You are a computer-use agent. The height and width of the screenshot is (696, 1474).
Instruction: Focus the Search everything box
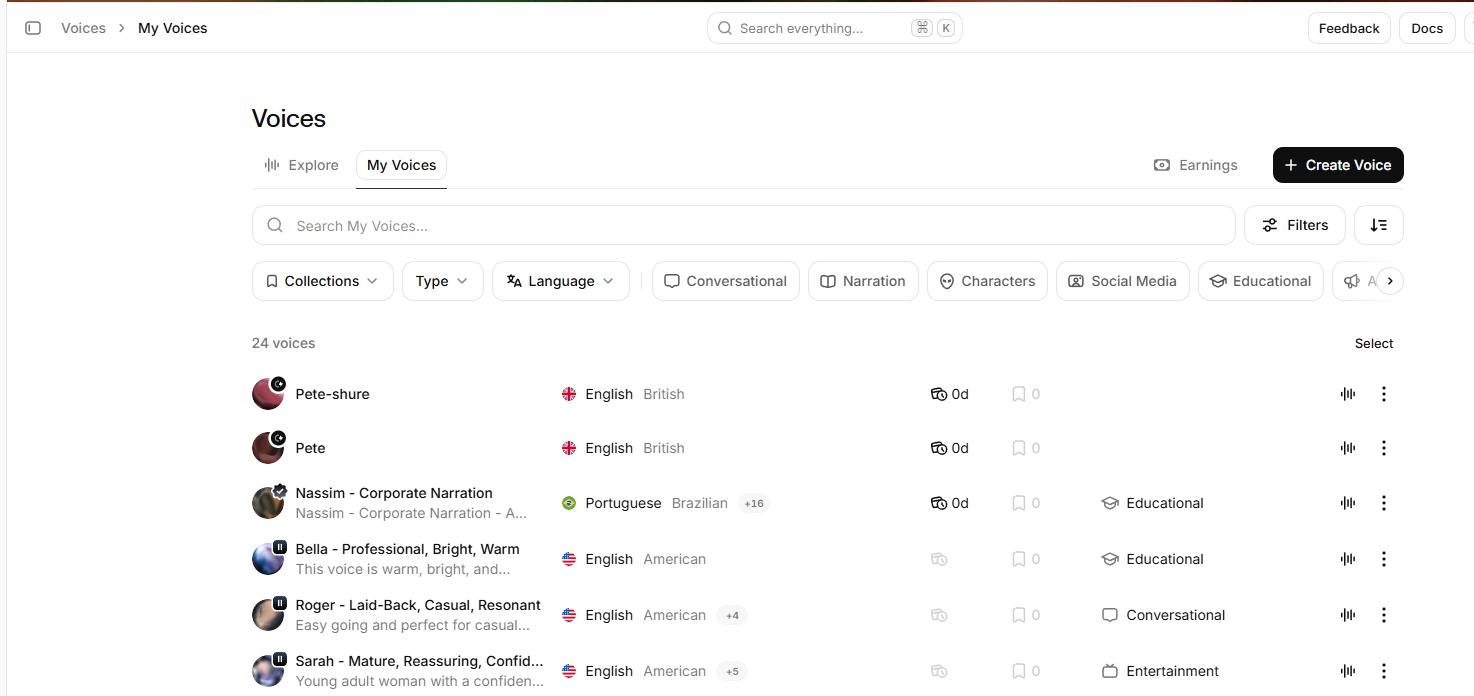[x=835, y=28]
